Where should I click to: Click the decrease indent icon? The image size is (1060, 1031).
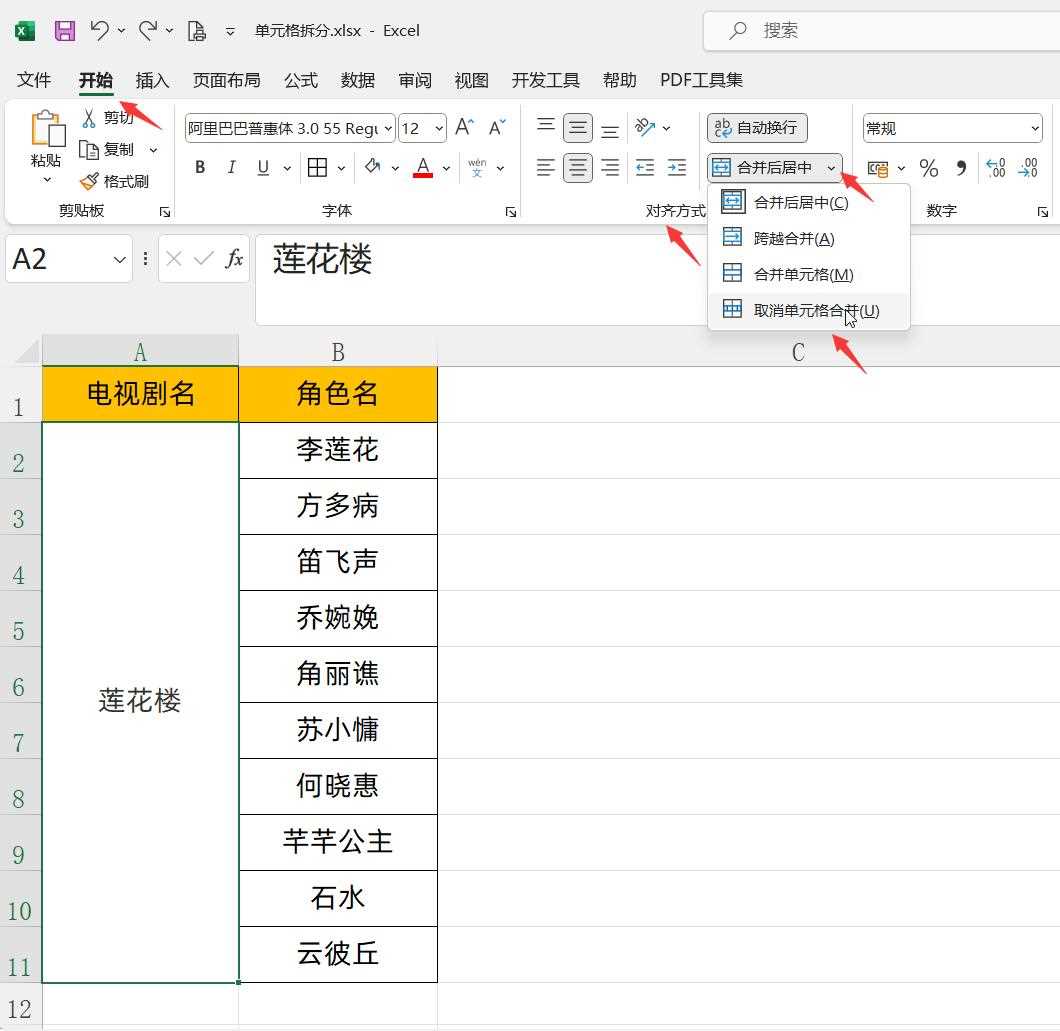point(645,167)
